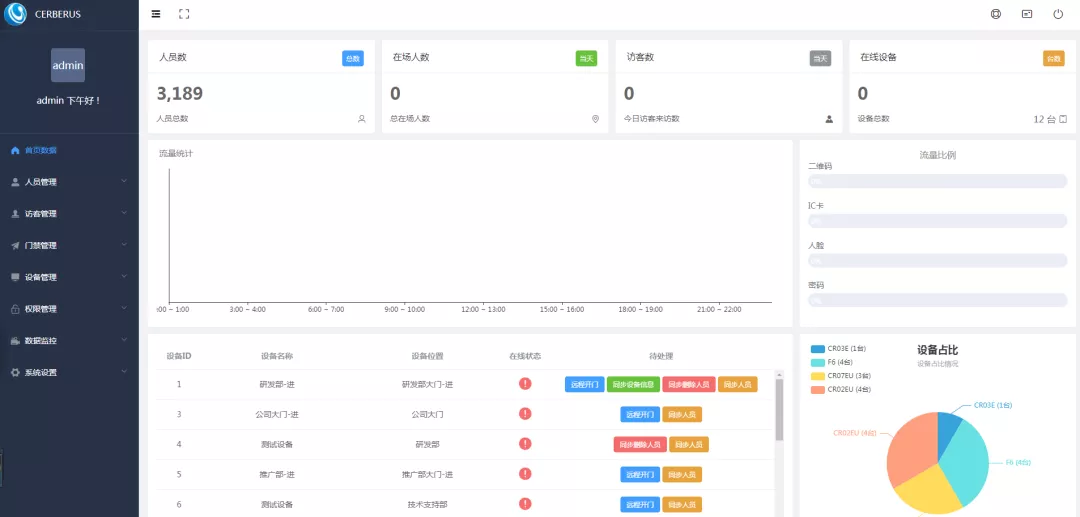This screenshot has height=517, width=1080.
Task: Click the round skin icon in top bar
Action: [995, 14]
